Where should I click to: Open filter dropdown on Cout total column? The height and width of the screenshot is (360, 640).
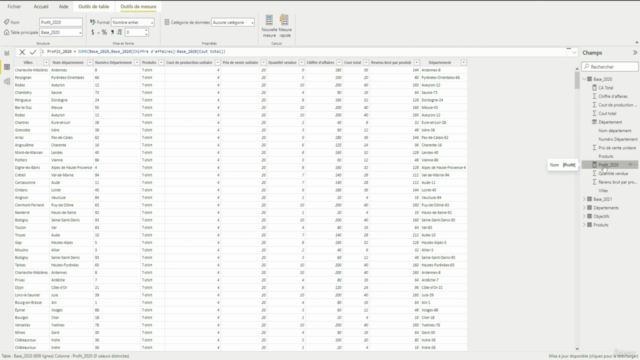[366, 62]
